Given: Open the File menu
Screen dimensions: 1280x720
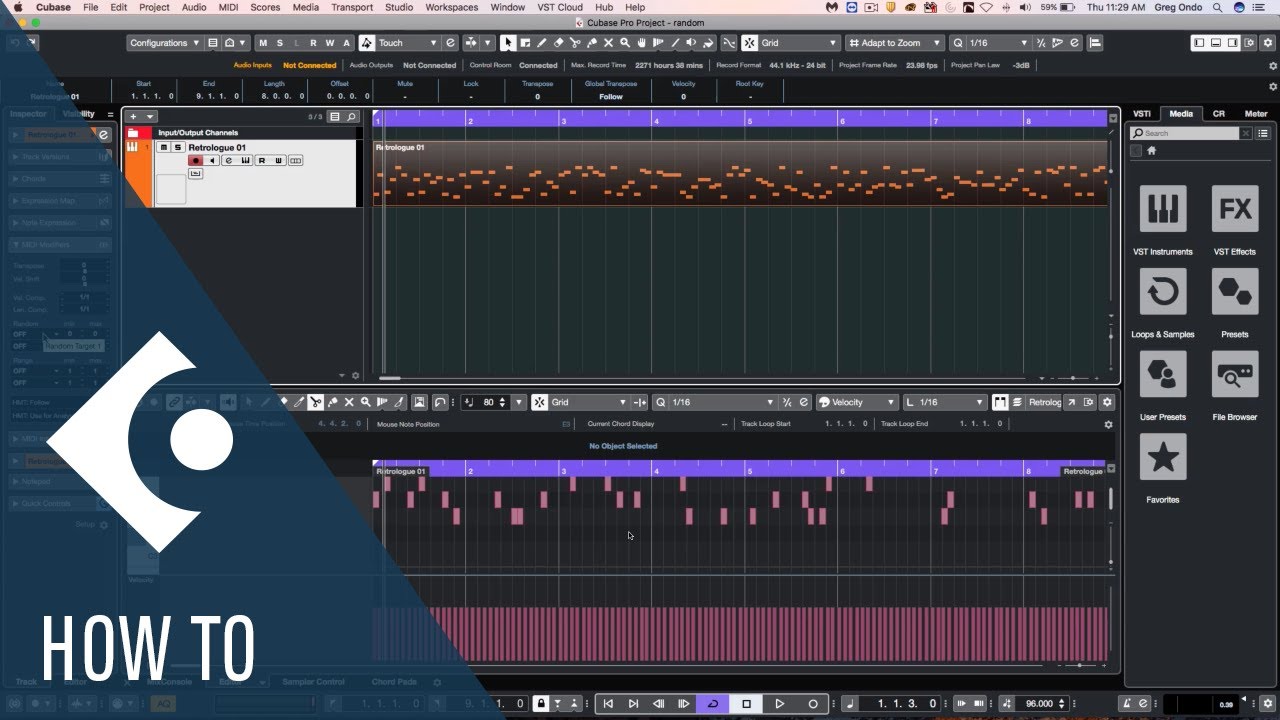Looking at the screenshot, I should pos(91,7).
